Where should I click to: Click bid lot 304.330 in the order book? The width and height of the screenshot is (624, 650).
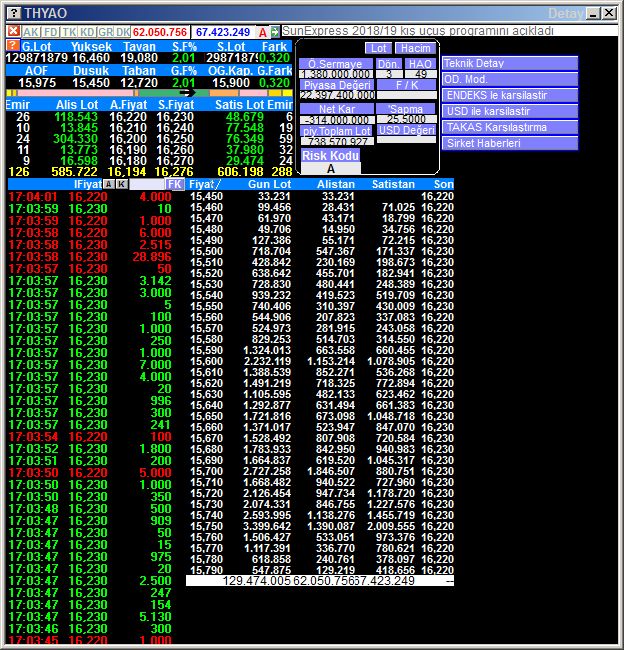click(x=75, y=139)
